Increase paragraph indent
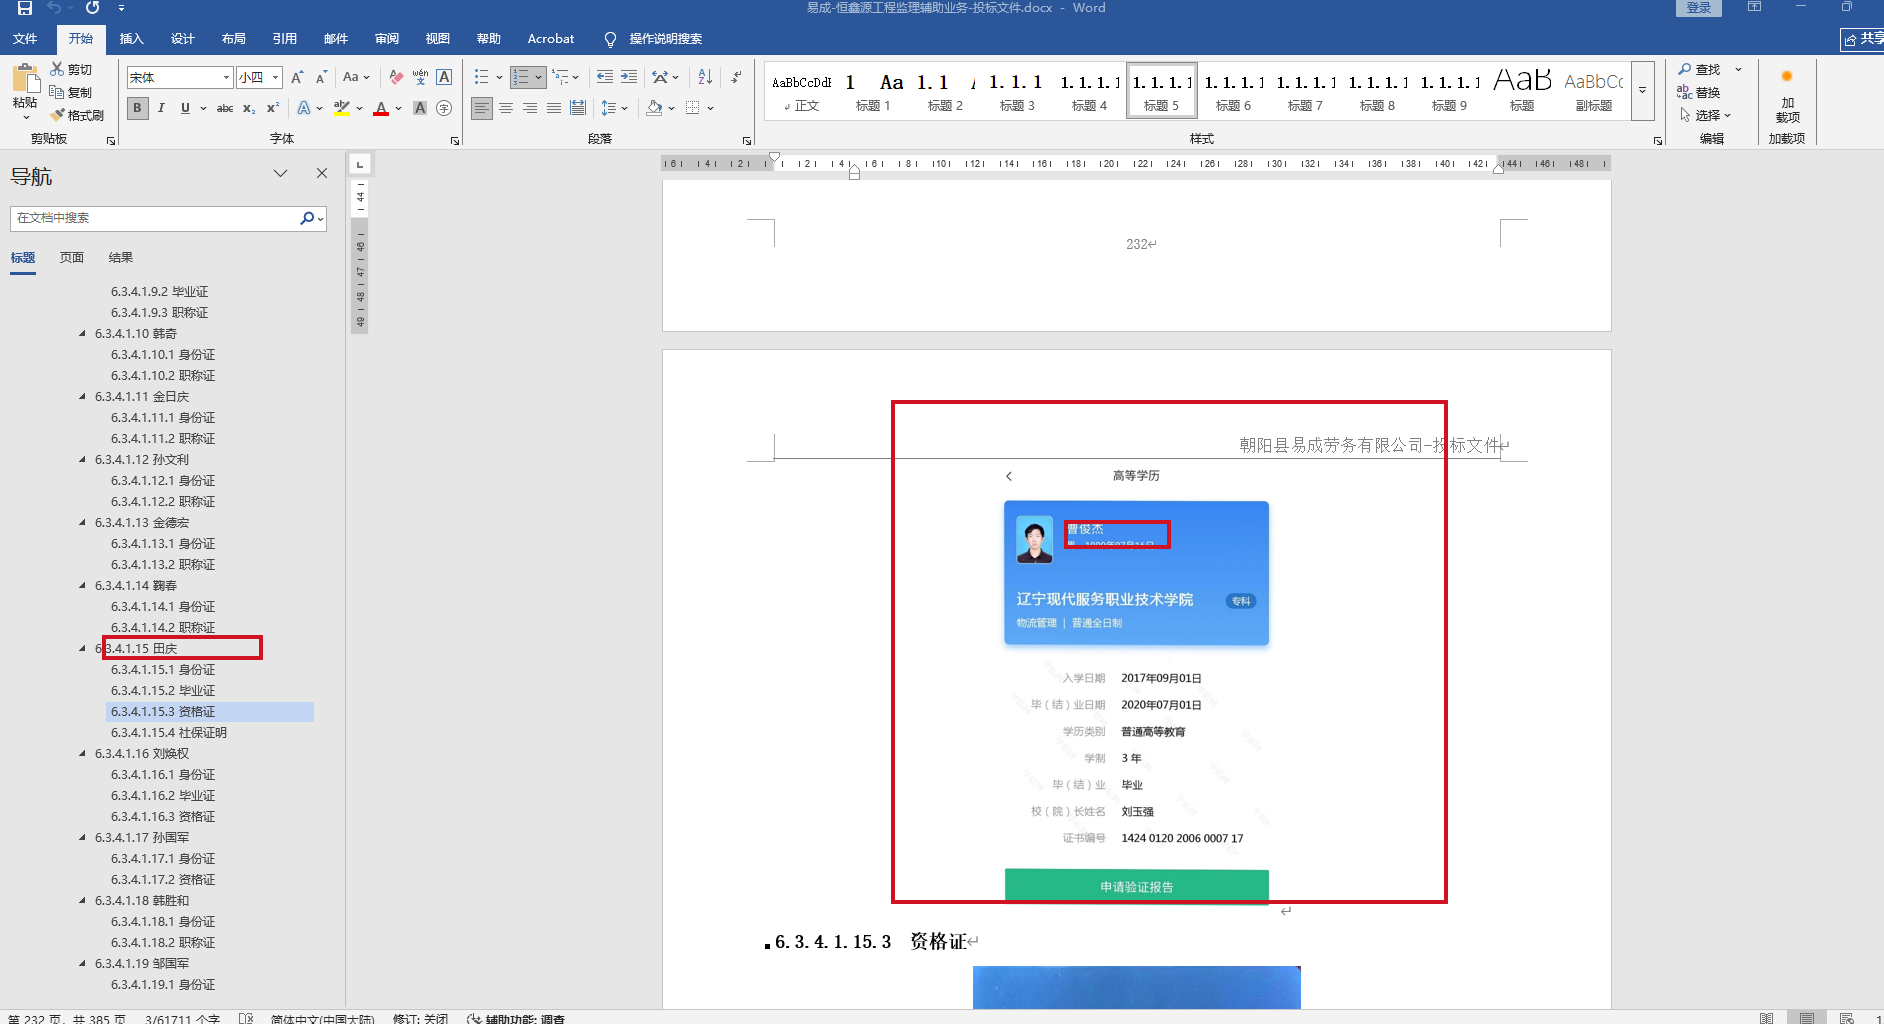Image resolution: width=1884 pixels, height=1024 pixels. (629, 77)
